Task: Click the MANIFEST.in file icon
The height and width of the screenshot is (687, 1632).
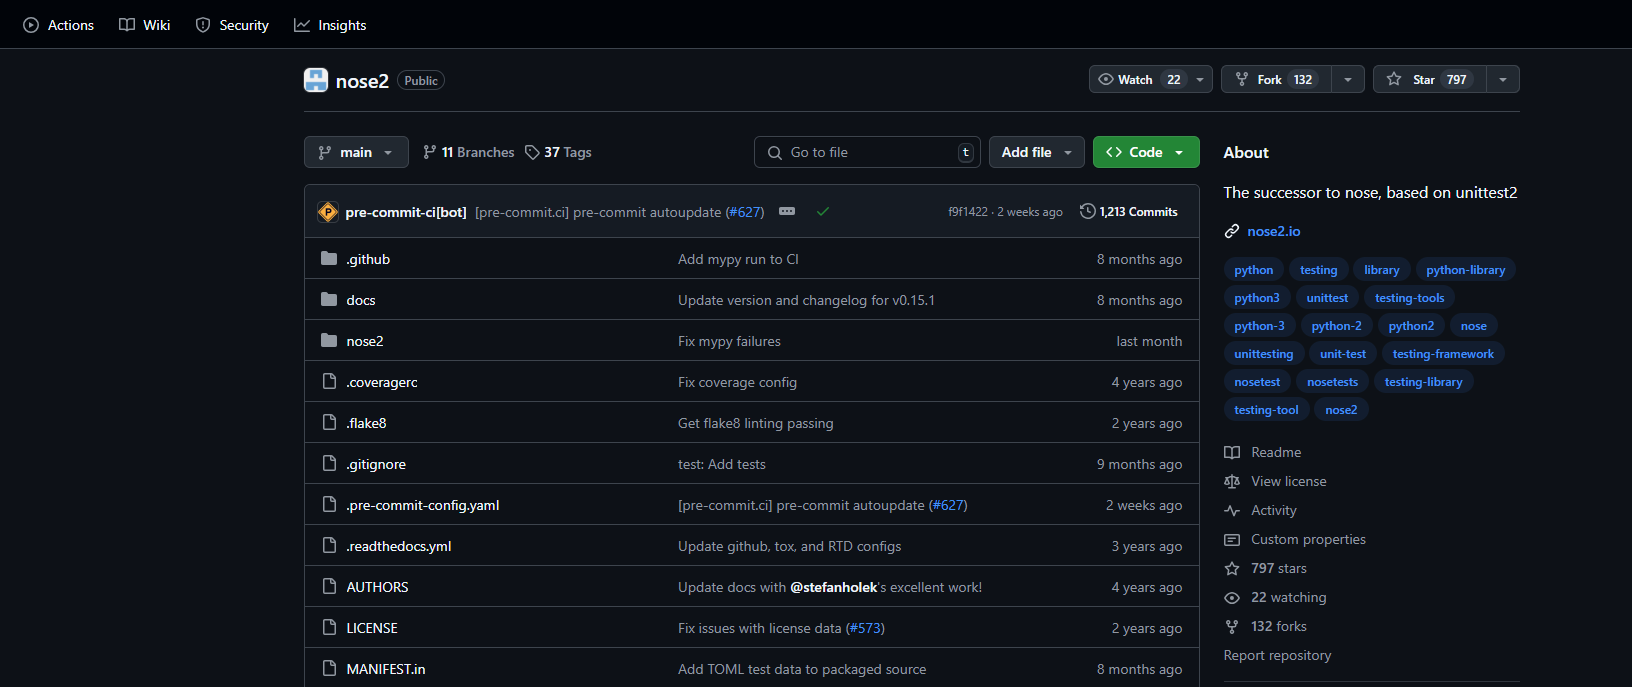Action: [329, 668]
